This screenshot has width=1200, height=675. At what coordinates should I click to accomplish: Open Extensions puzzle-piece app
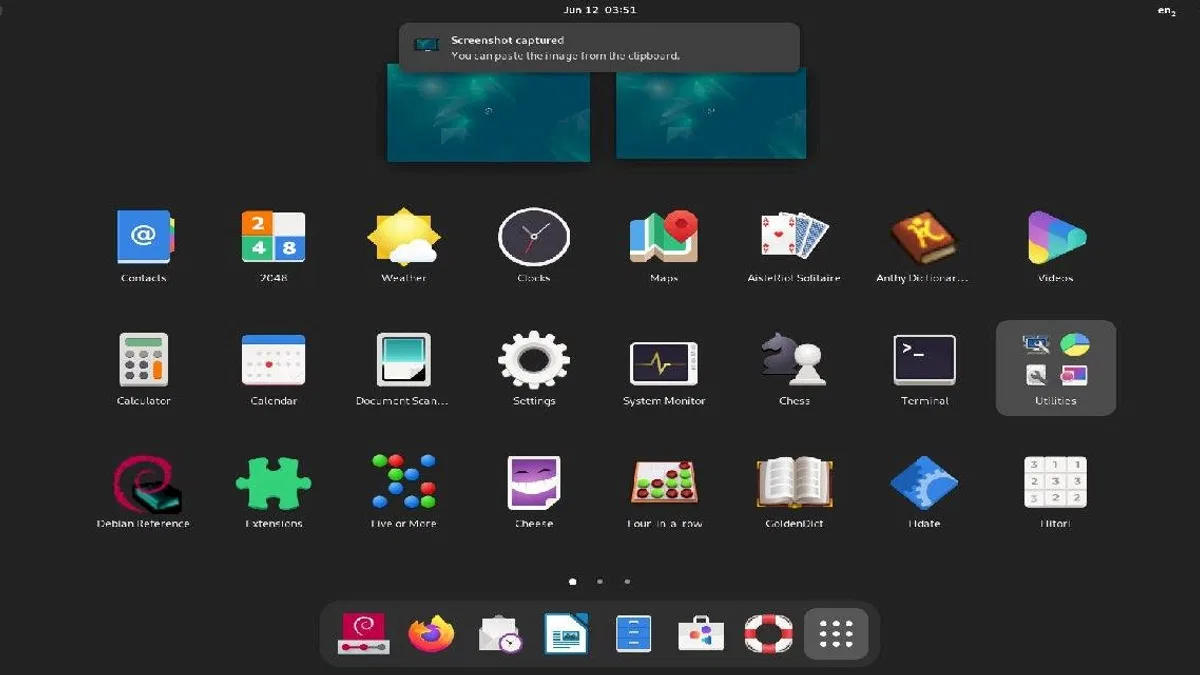coord(273,491)
